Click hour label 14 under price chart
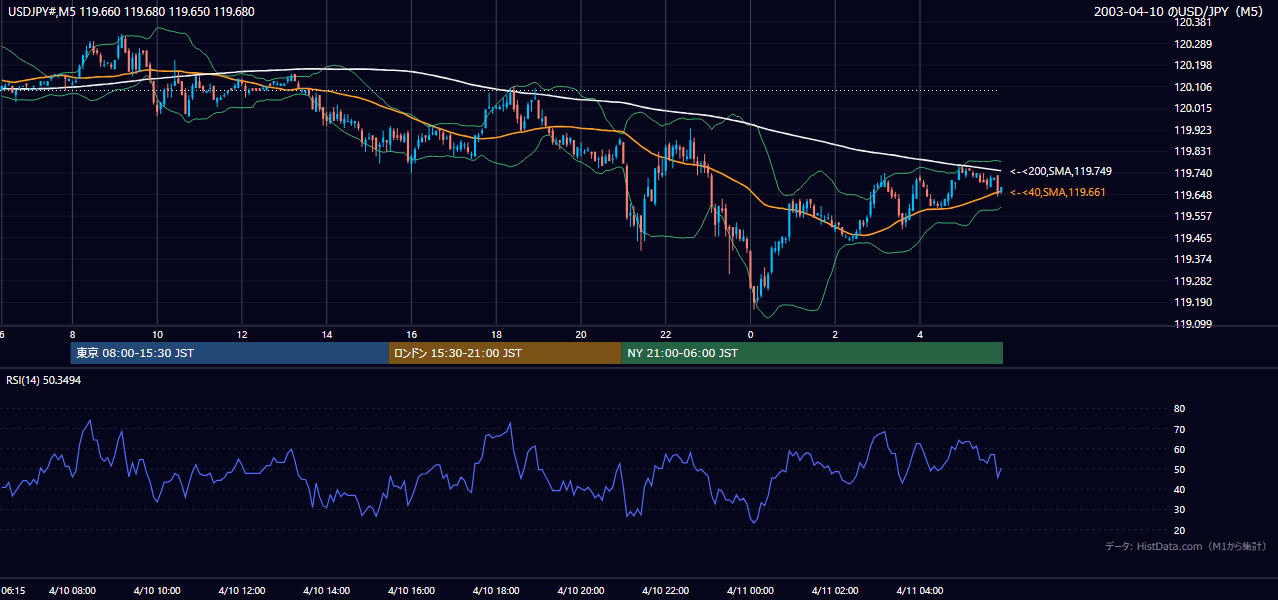The width and height of the screenshot is (1278, 600). (327, 333)
